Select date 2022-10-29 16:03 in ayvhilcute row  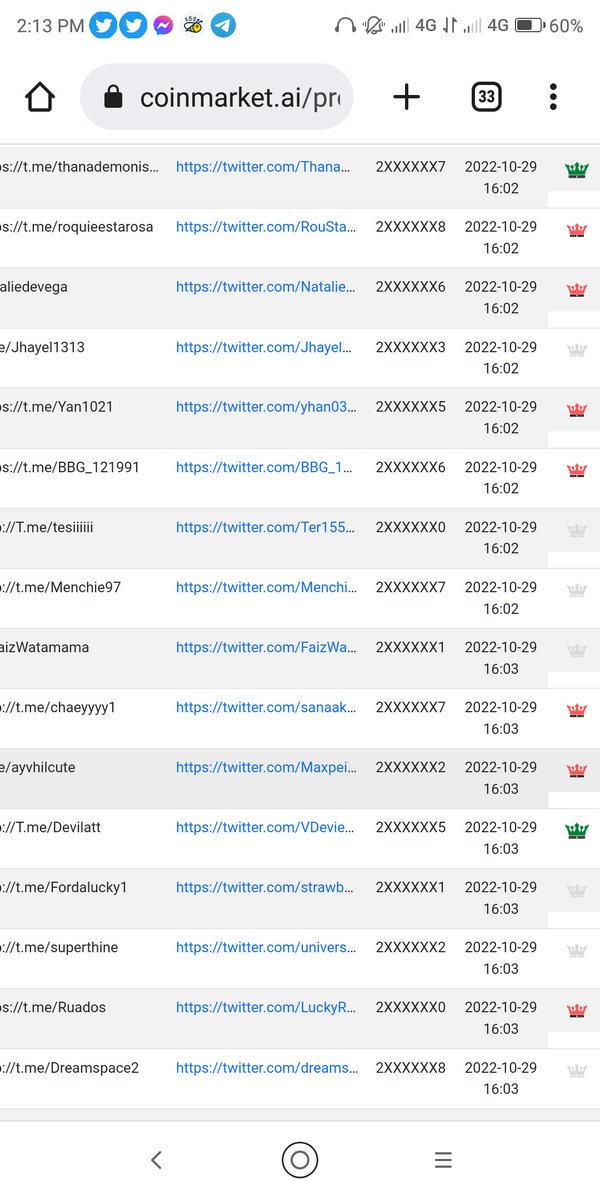(x=501, y=777)
